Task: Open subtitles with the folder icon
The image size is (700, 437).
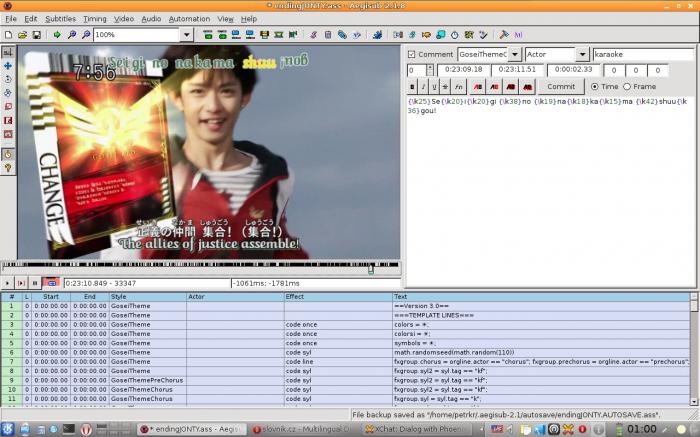Action: pos(22,34)
